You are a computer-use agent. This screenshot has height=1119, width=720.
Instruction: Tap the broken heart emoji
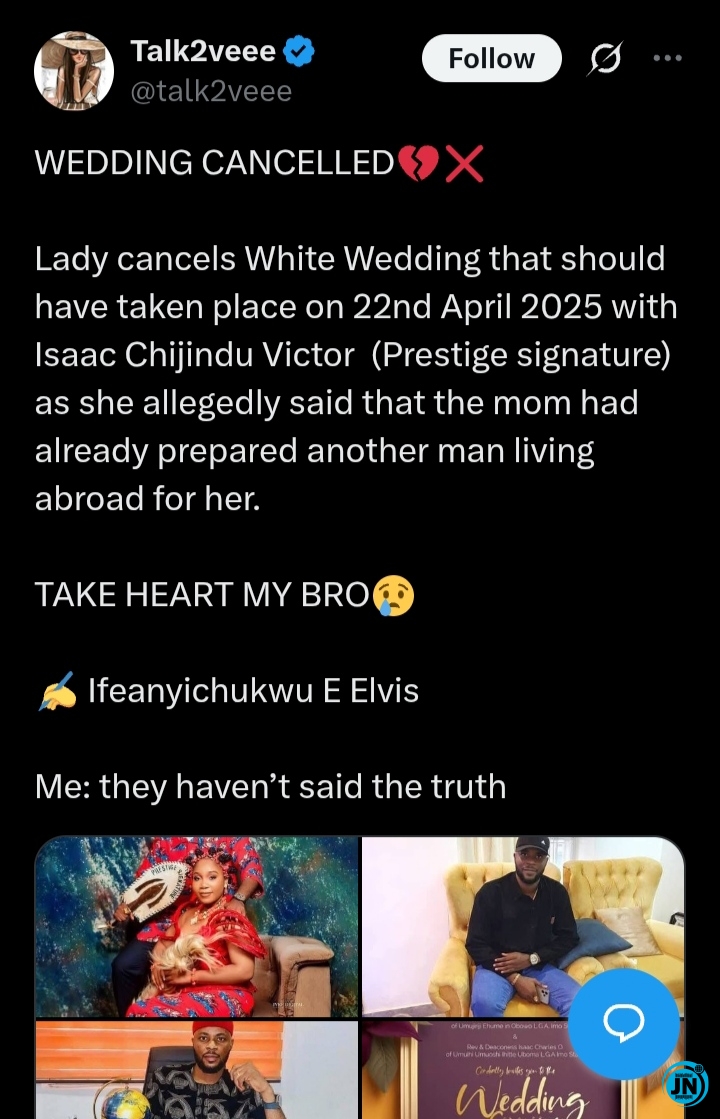point(417,163)
